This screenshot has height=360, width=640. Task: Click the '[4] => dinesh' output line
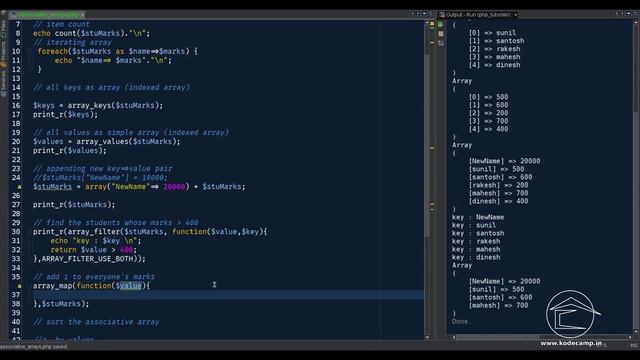494,65
